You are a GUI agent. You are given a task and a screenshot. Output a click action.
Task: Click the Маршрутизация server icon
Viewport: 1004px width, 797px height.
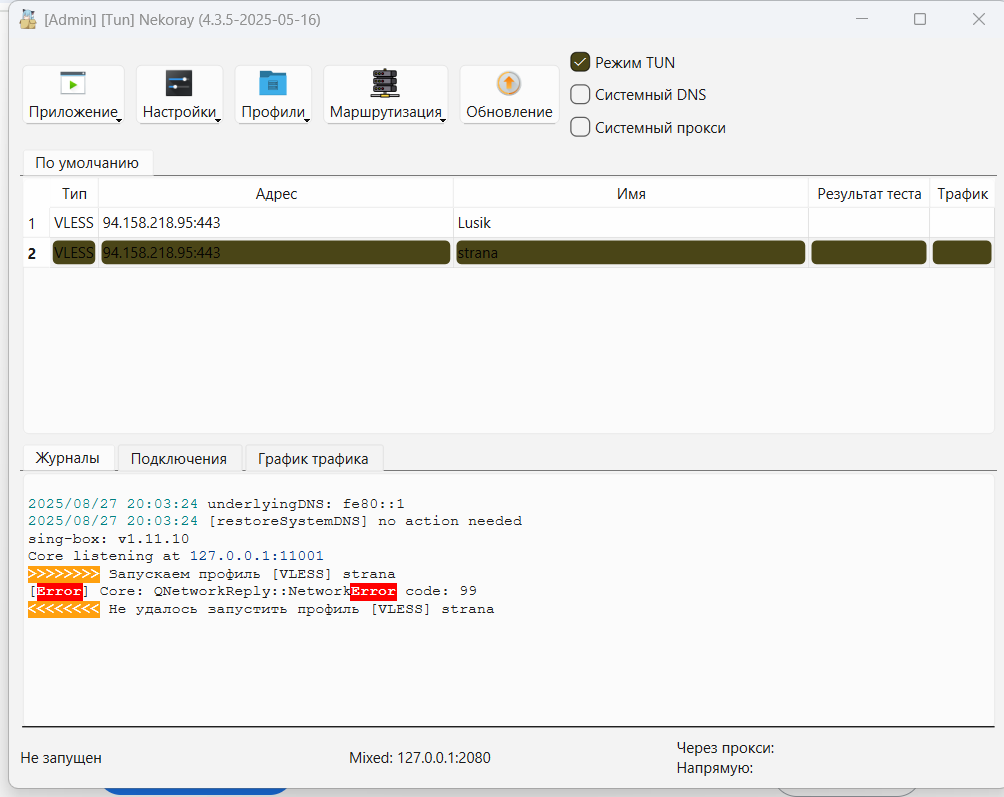(385, 83)
